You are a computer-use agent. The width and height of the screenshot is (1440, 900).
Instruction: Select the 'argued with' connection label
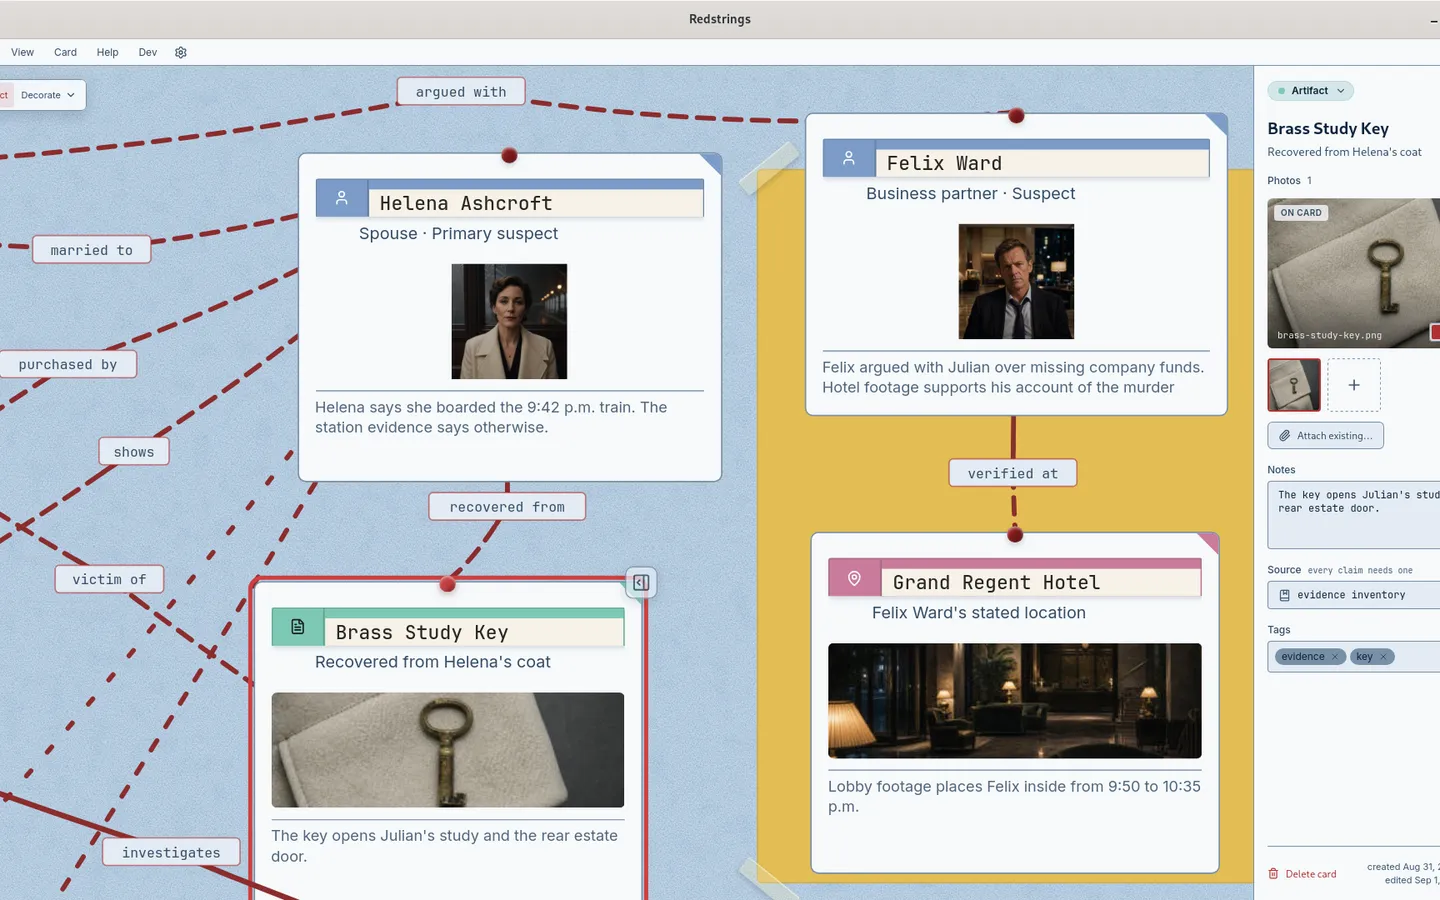pyautogui.click(x=461, y=92)
